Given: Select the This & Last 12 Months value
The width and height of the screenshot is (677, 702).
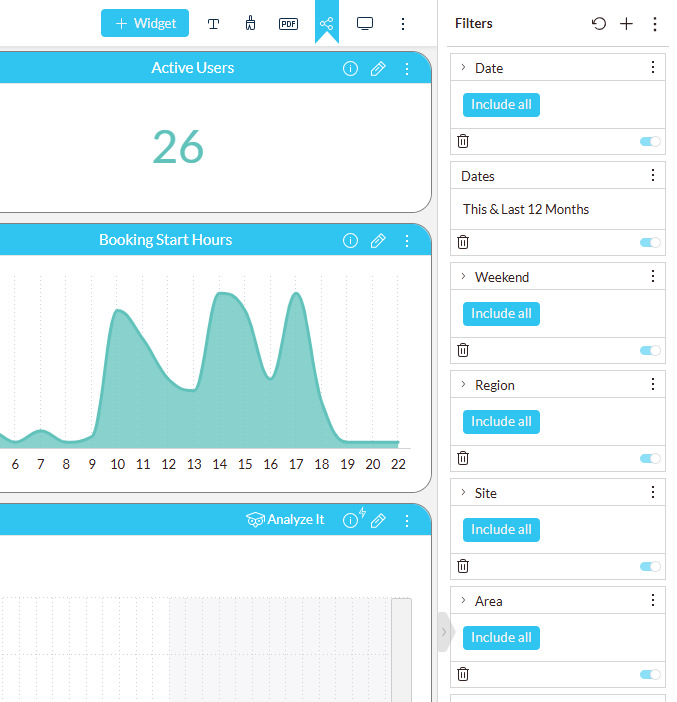Looking at the screenshot, I should pyautogui.click(x=526, y=210).
